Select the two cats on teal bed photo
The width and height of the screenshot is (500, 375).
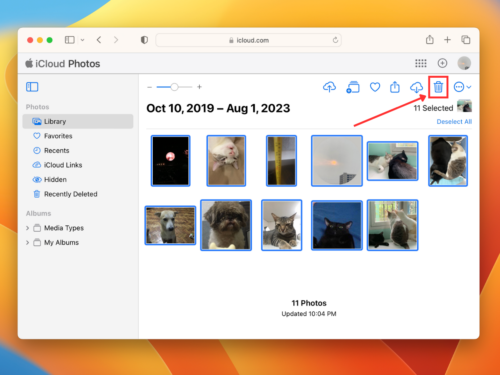[392, 161]
